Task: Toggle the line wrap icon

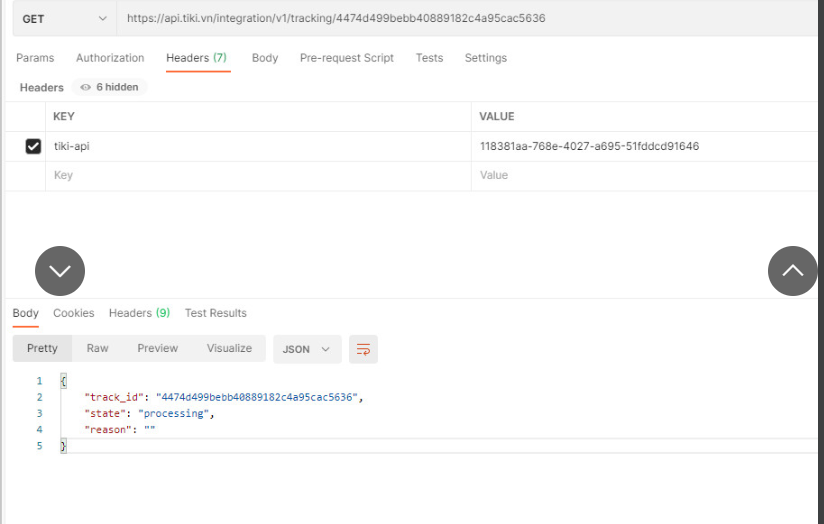Action: (x=363, y=350)
